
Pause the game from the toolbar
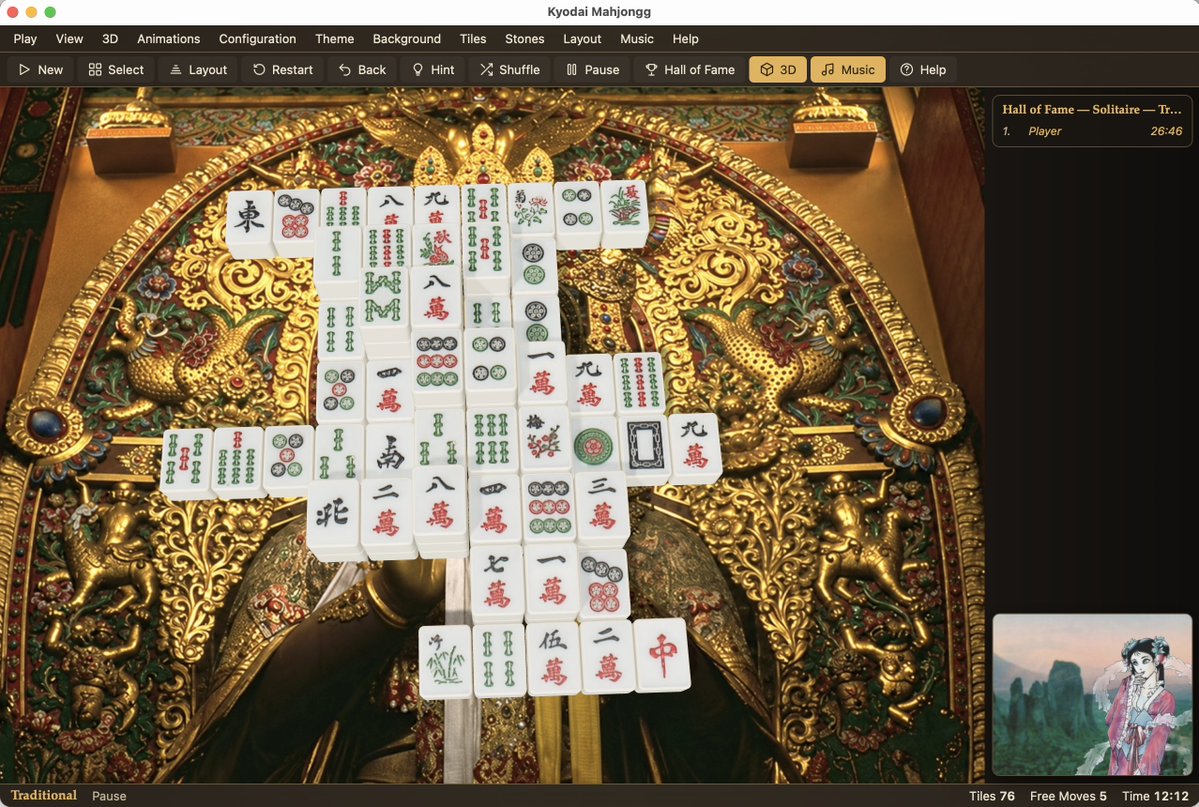[593, 70]
